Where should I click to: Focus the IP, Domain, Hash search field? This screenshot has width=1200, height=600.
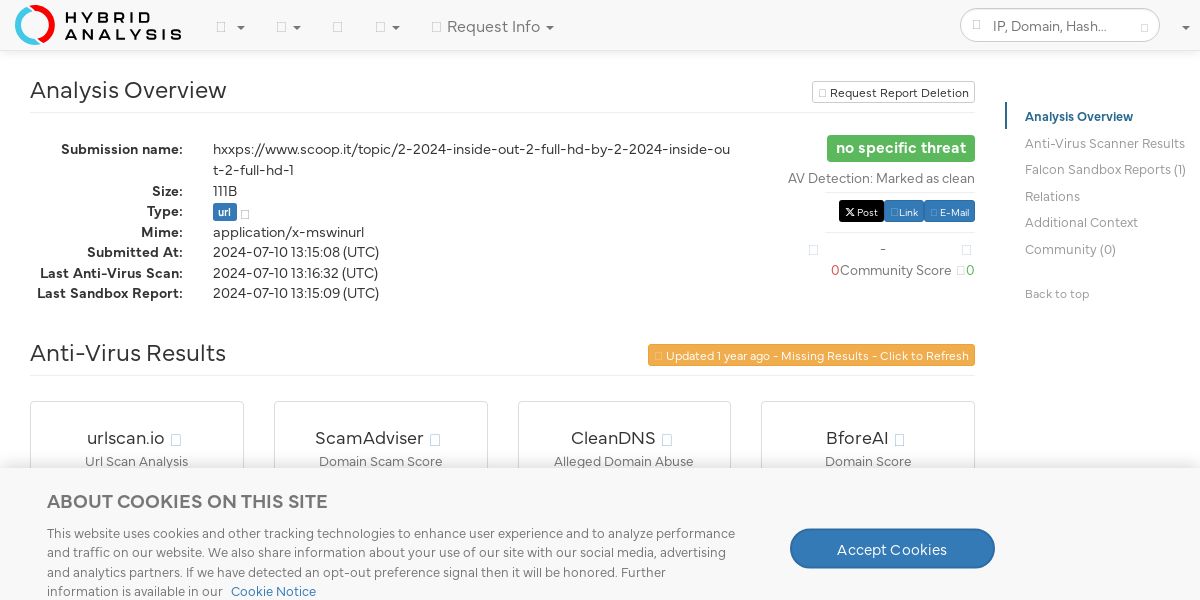1060,26
